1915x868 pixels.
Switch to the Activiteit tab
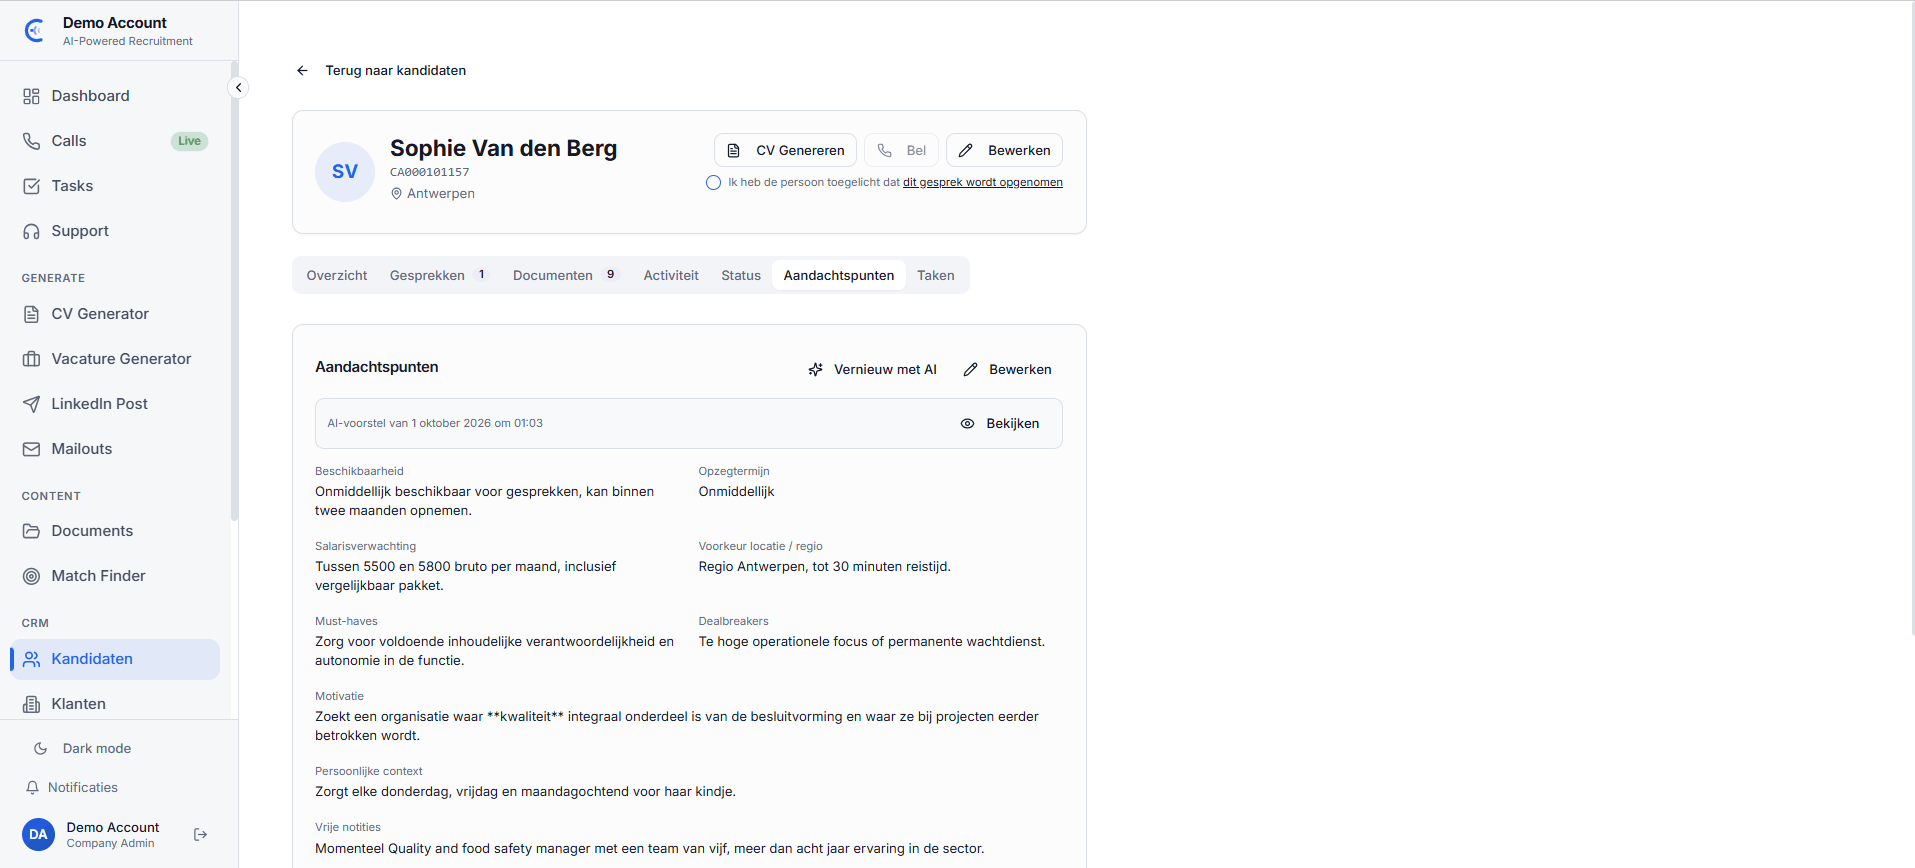671,275
